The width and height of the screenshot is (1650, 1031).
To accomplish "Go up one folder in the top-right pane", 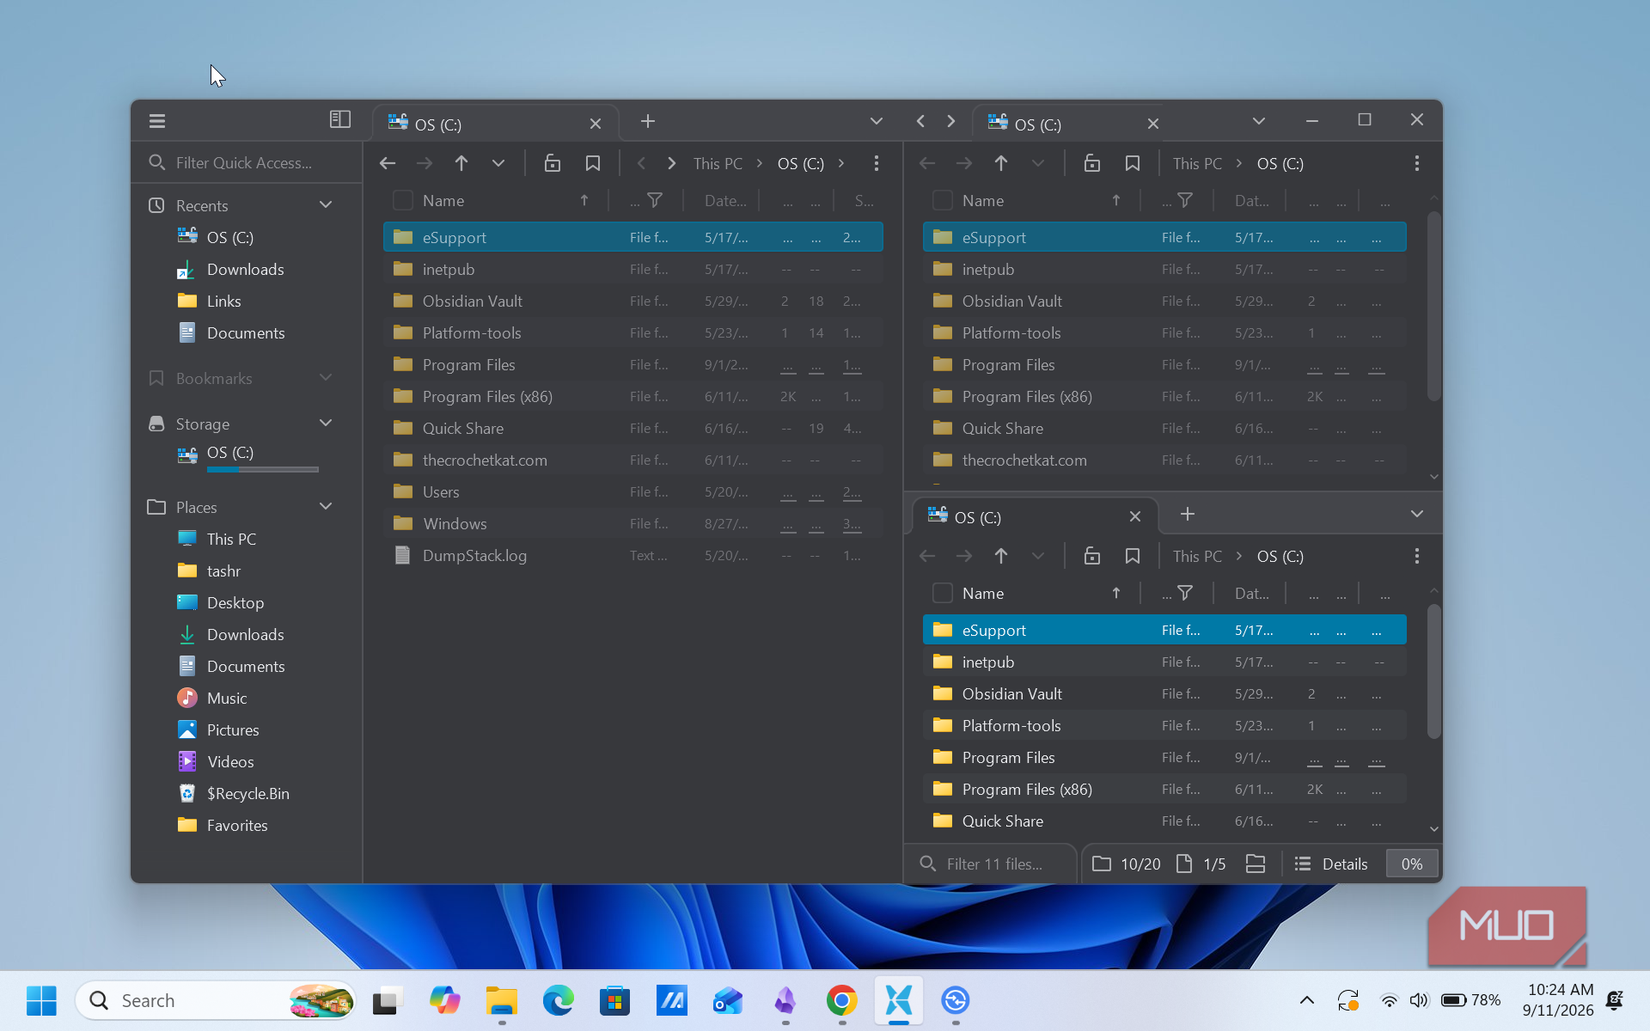I will 1001,163.
